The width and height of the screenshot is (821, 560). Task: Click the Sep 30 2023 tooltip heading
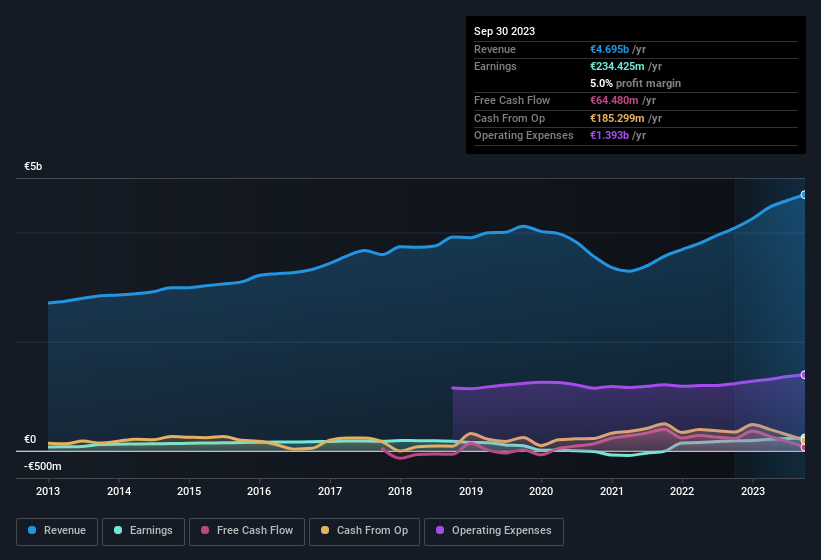(x=504, y=31)
